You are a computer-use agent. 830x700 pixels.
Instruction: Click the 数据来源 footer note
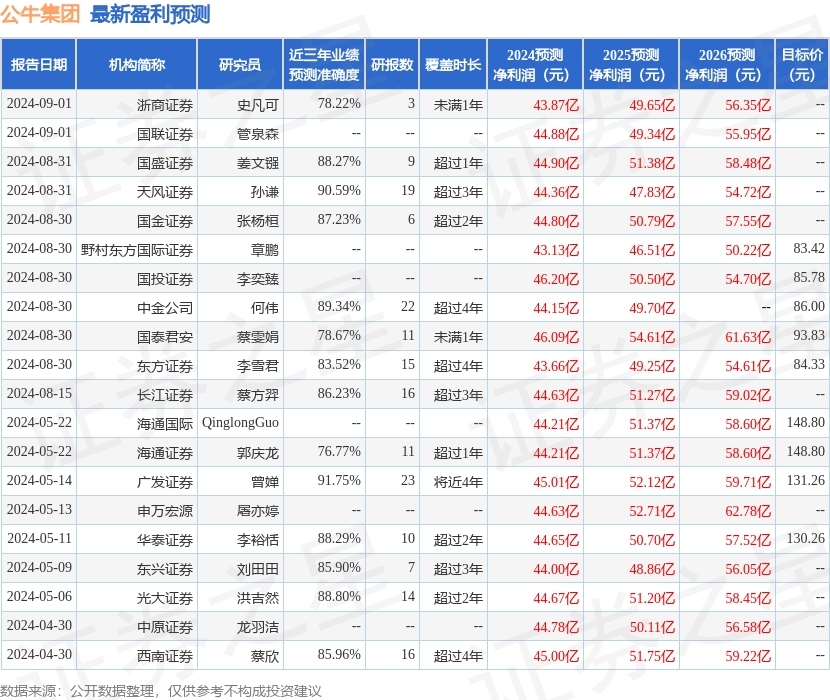(x=161, y=691)
